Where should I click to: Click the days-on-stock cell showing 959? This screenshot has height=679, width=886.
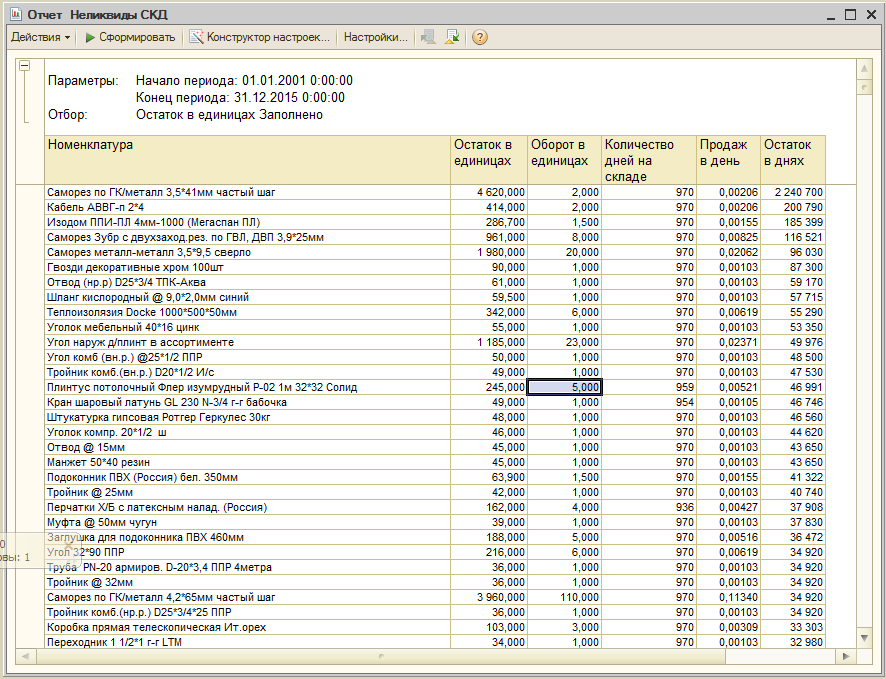tap(649, 388)
